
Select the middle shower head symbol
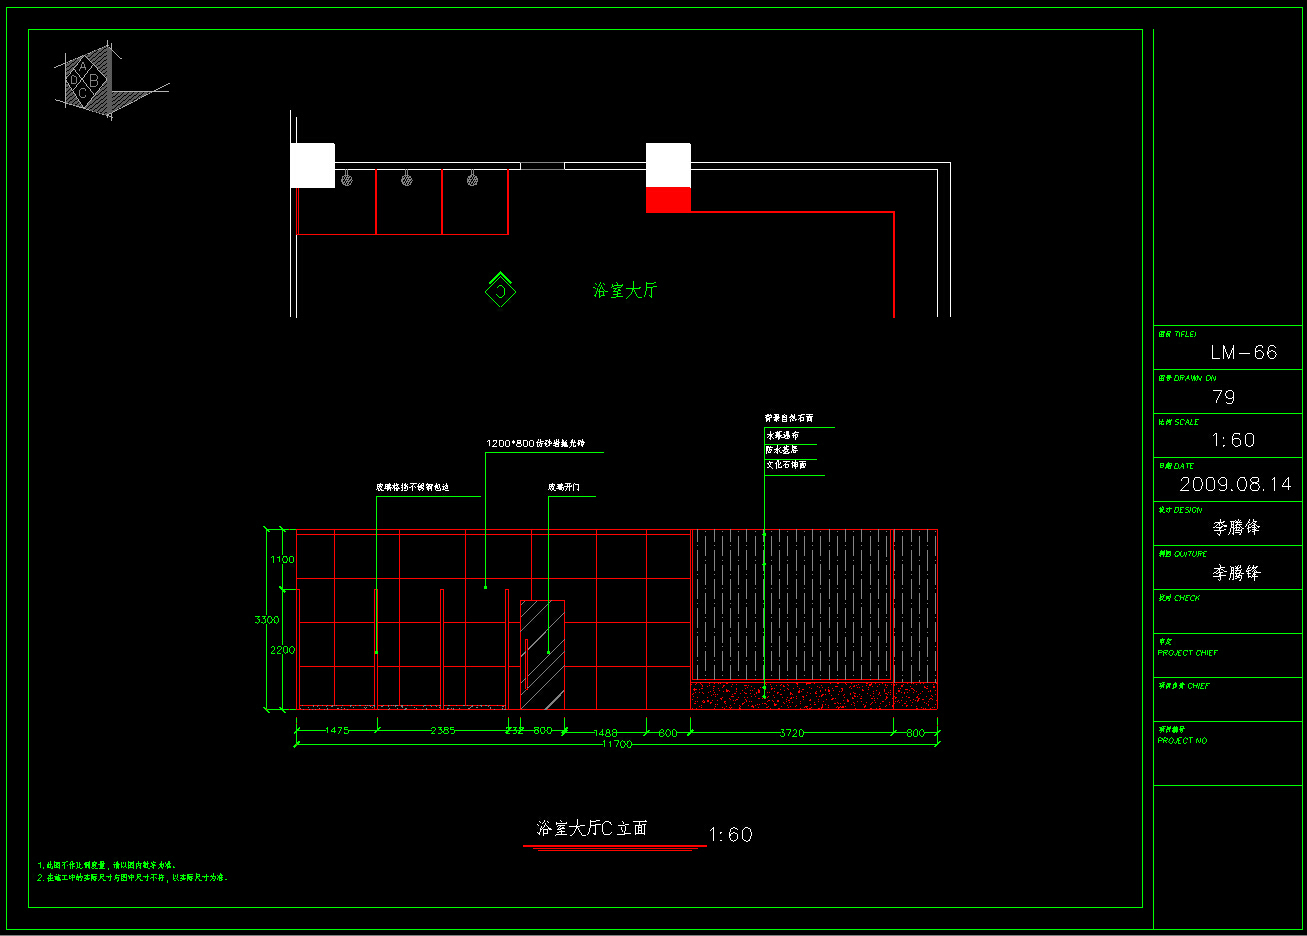click(x=407, y=180)
